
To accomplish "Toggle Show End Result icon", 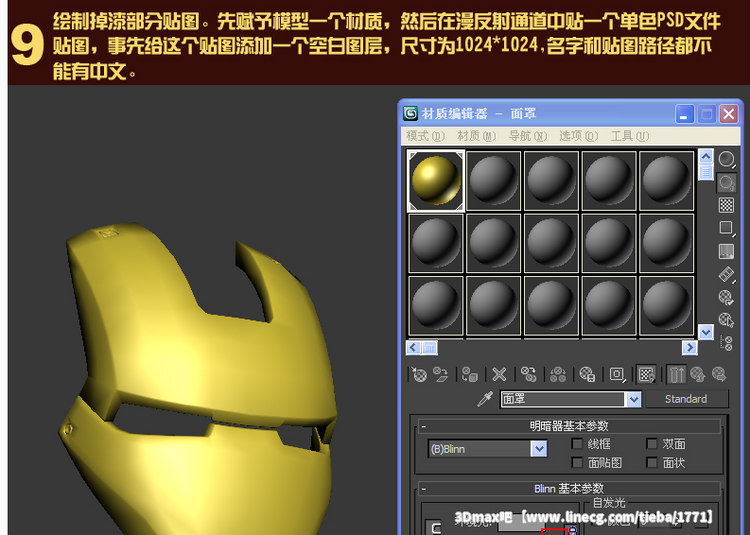I will click(676, 374).
